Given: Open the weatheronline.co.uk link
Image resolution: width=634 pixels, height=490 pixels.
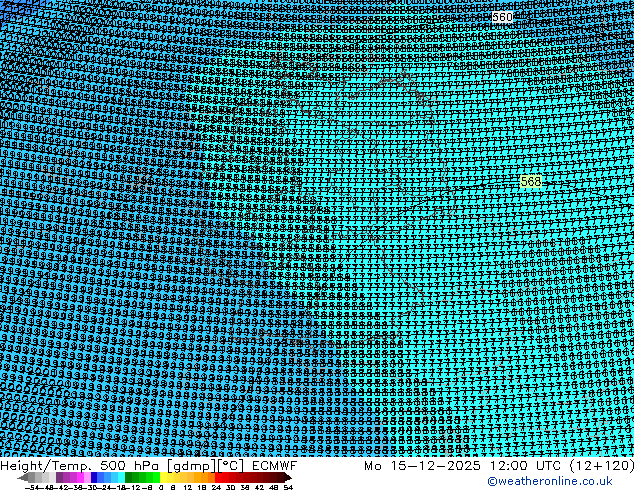Looking at the screenshot, I should pyautogui.click(x=550, y=481).
